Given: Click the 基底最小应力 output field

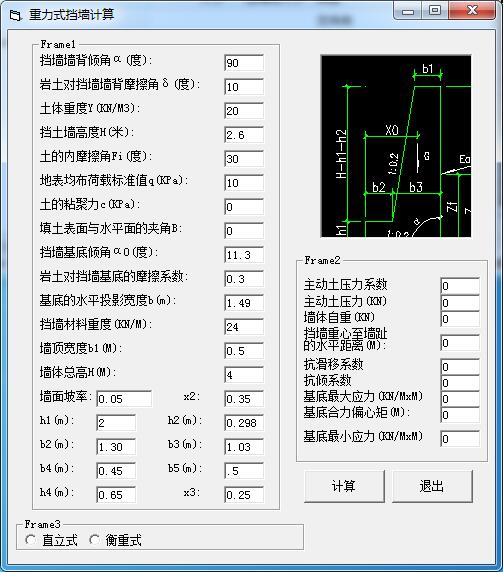Looking at the screenshot, I should [460, 439].
